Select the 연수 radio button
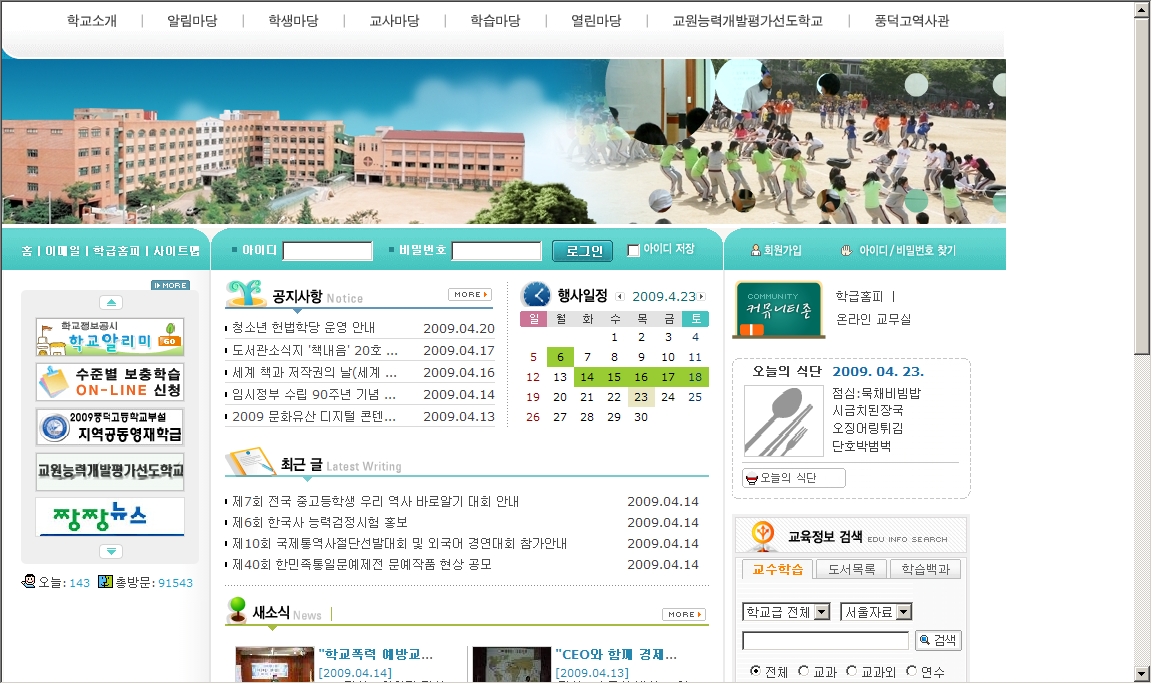Image resolution: width=1152 pixels, height=684 pixels. point(912,672)
